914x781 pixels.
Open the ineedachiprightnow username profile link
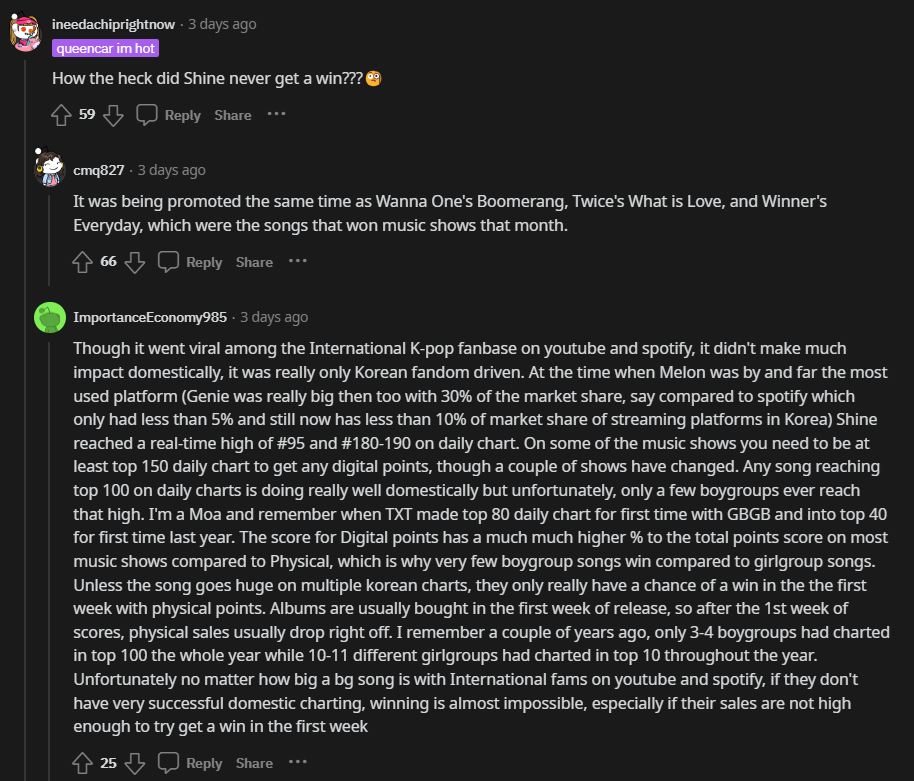coord(116,24)
